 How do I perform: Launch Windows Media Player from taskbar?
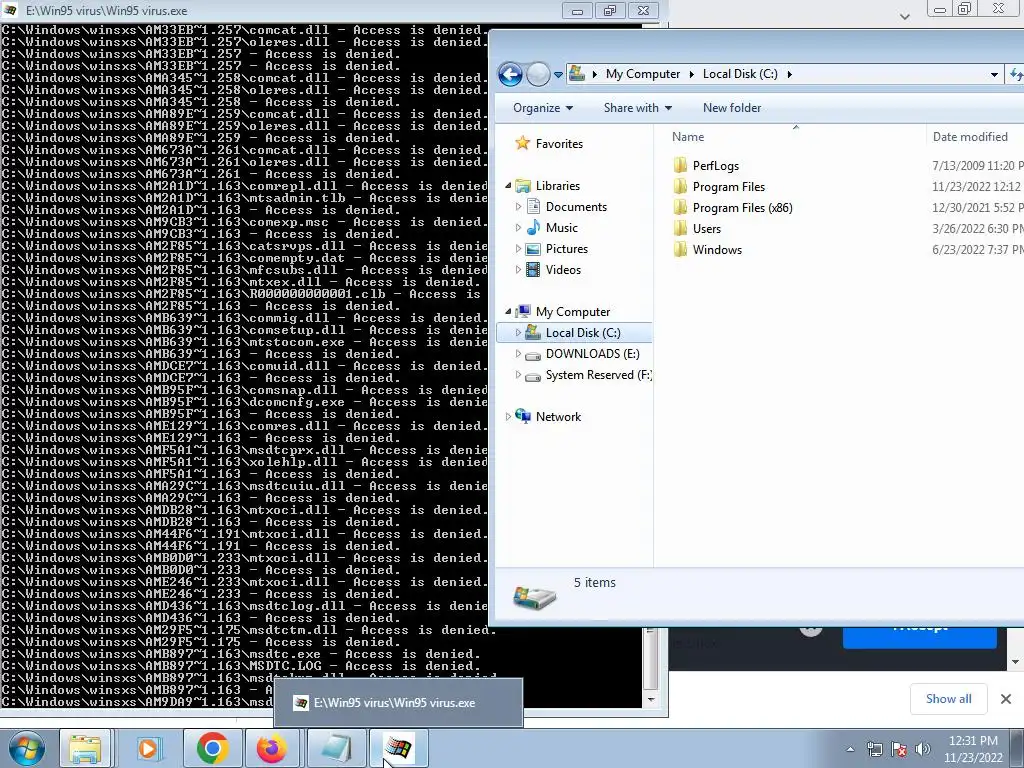point(148,748)
